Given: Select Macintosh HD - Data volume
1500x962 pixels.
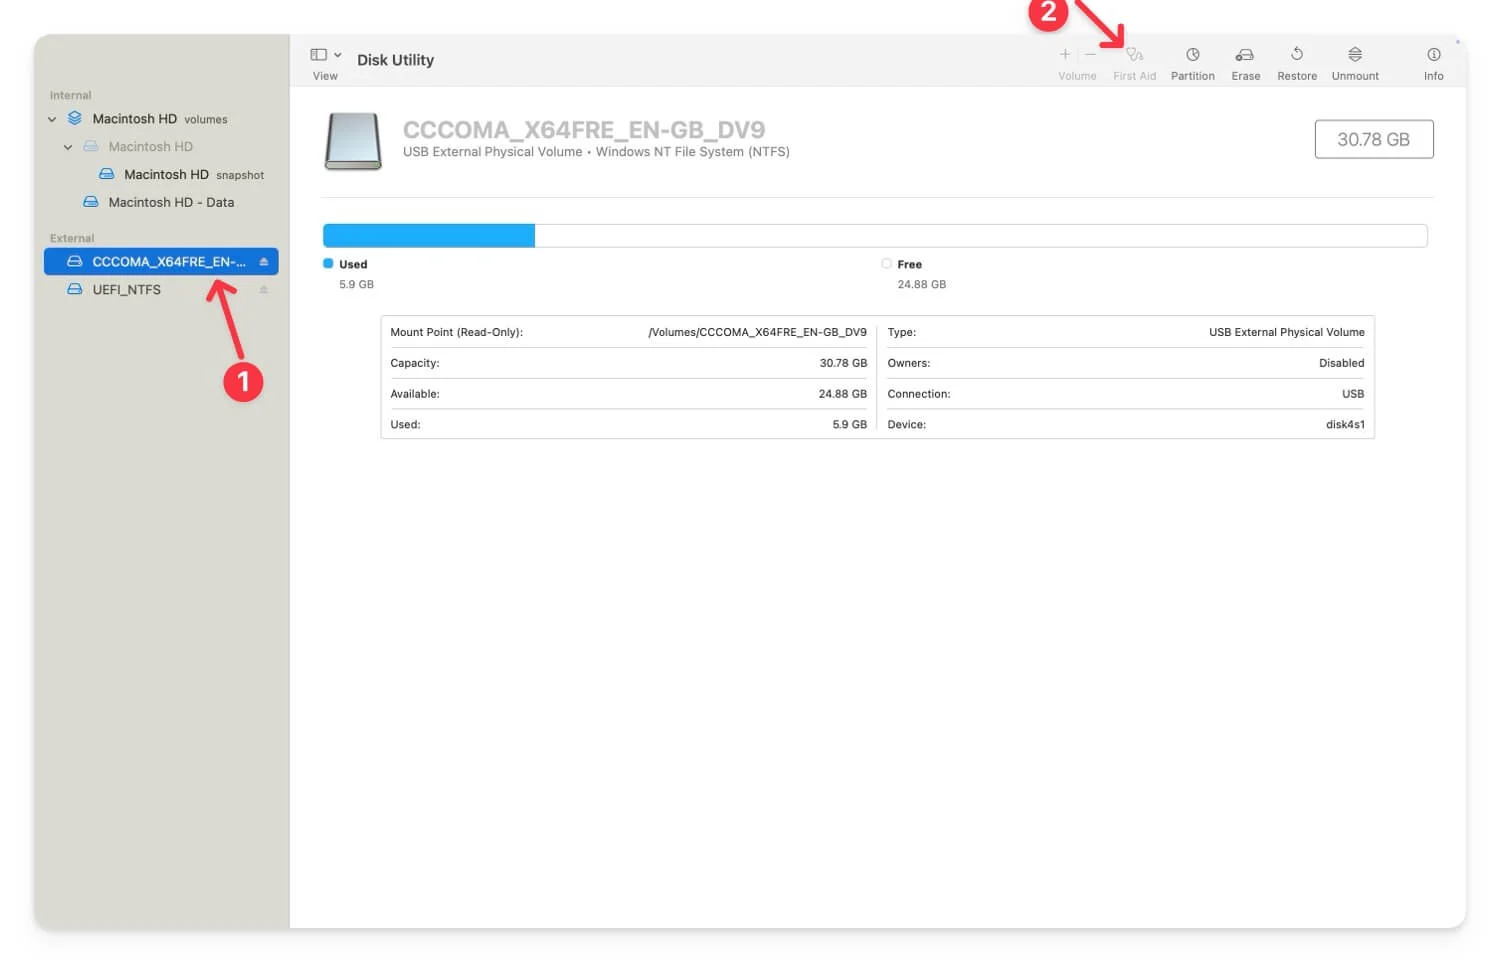Looking at the screenshot, I should tap(161, 202).
